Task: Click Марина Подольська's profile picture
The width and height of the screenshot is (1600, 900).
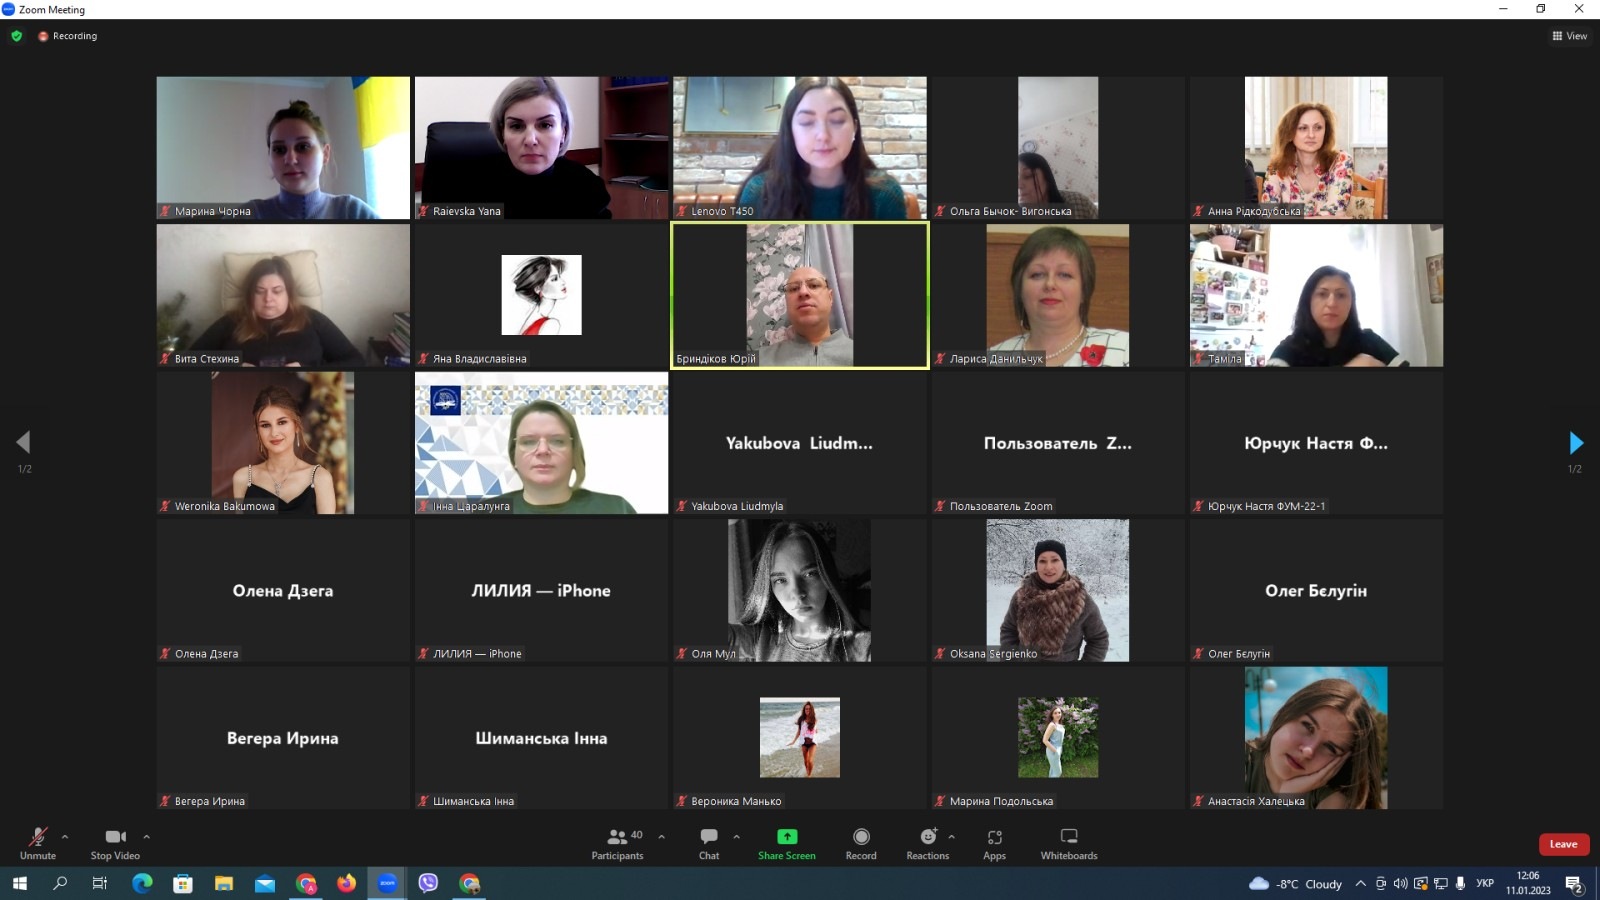Action: [1058, 738]
